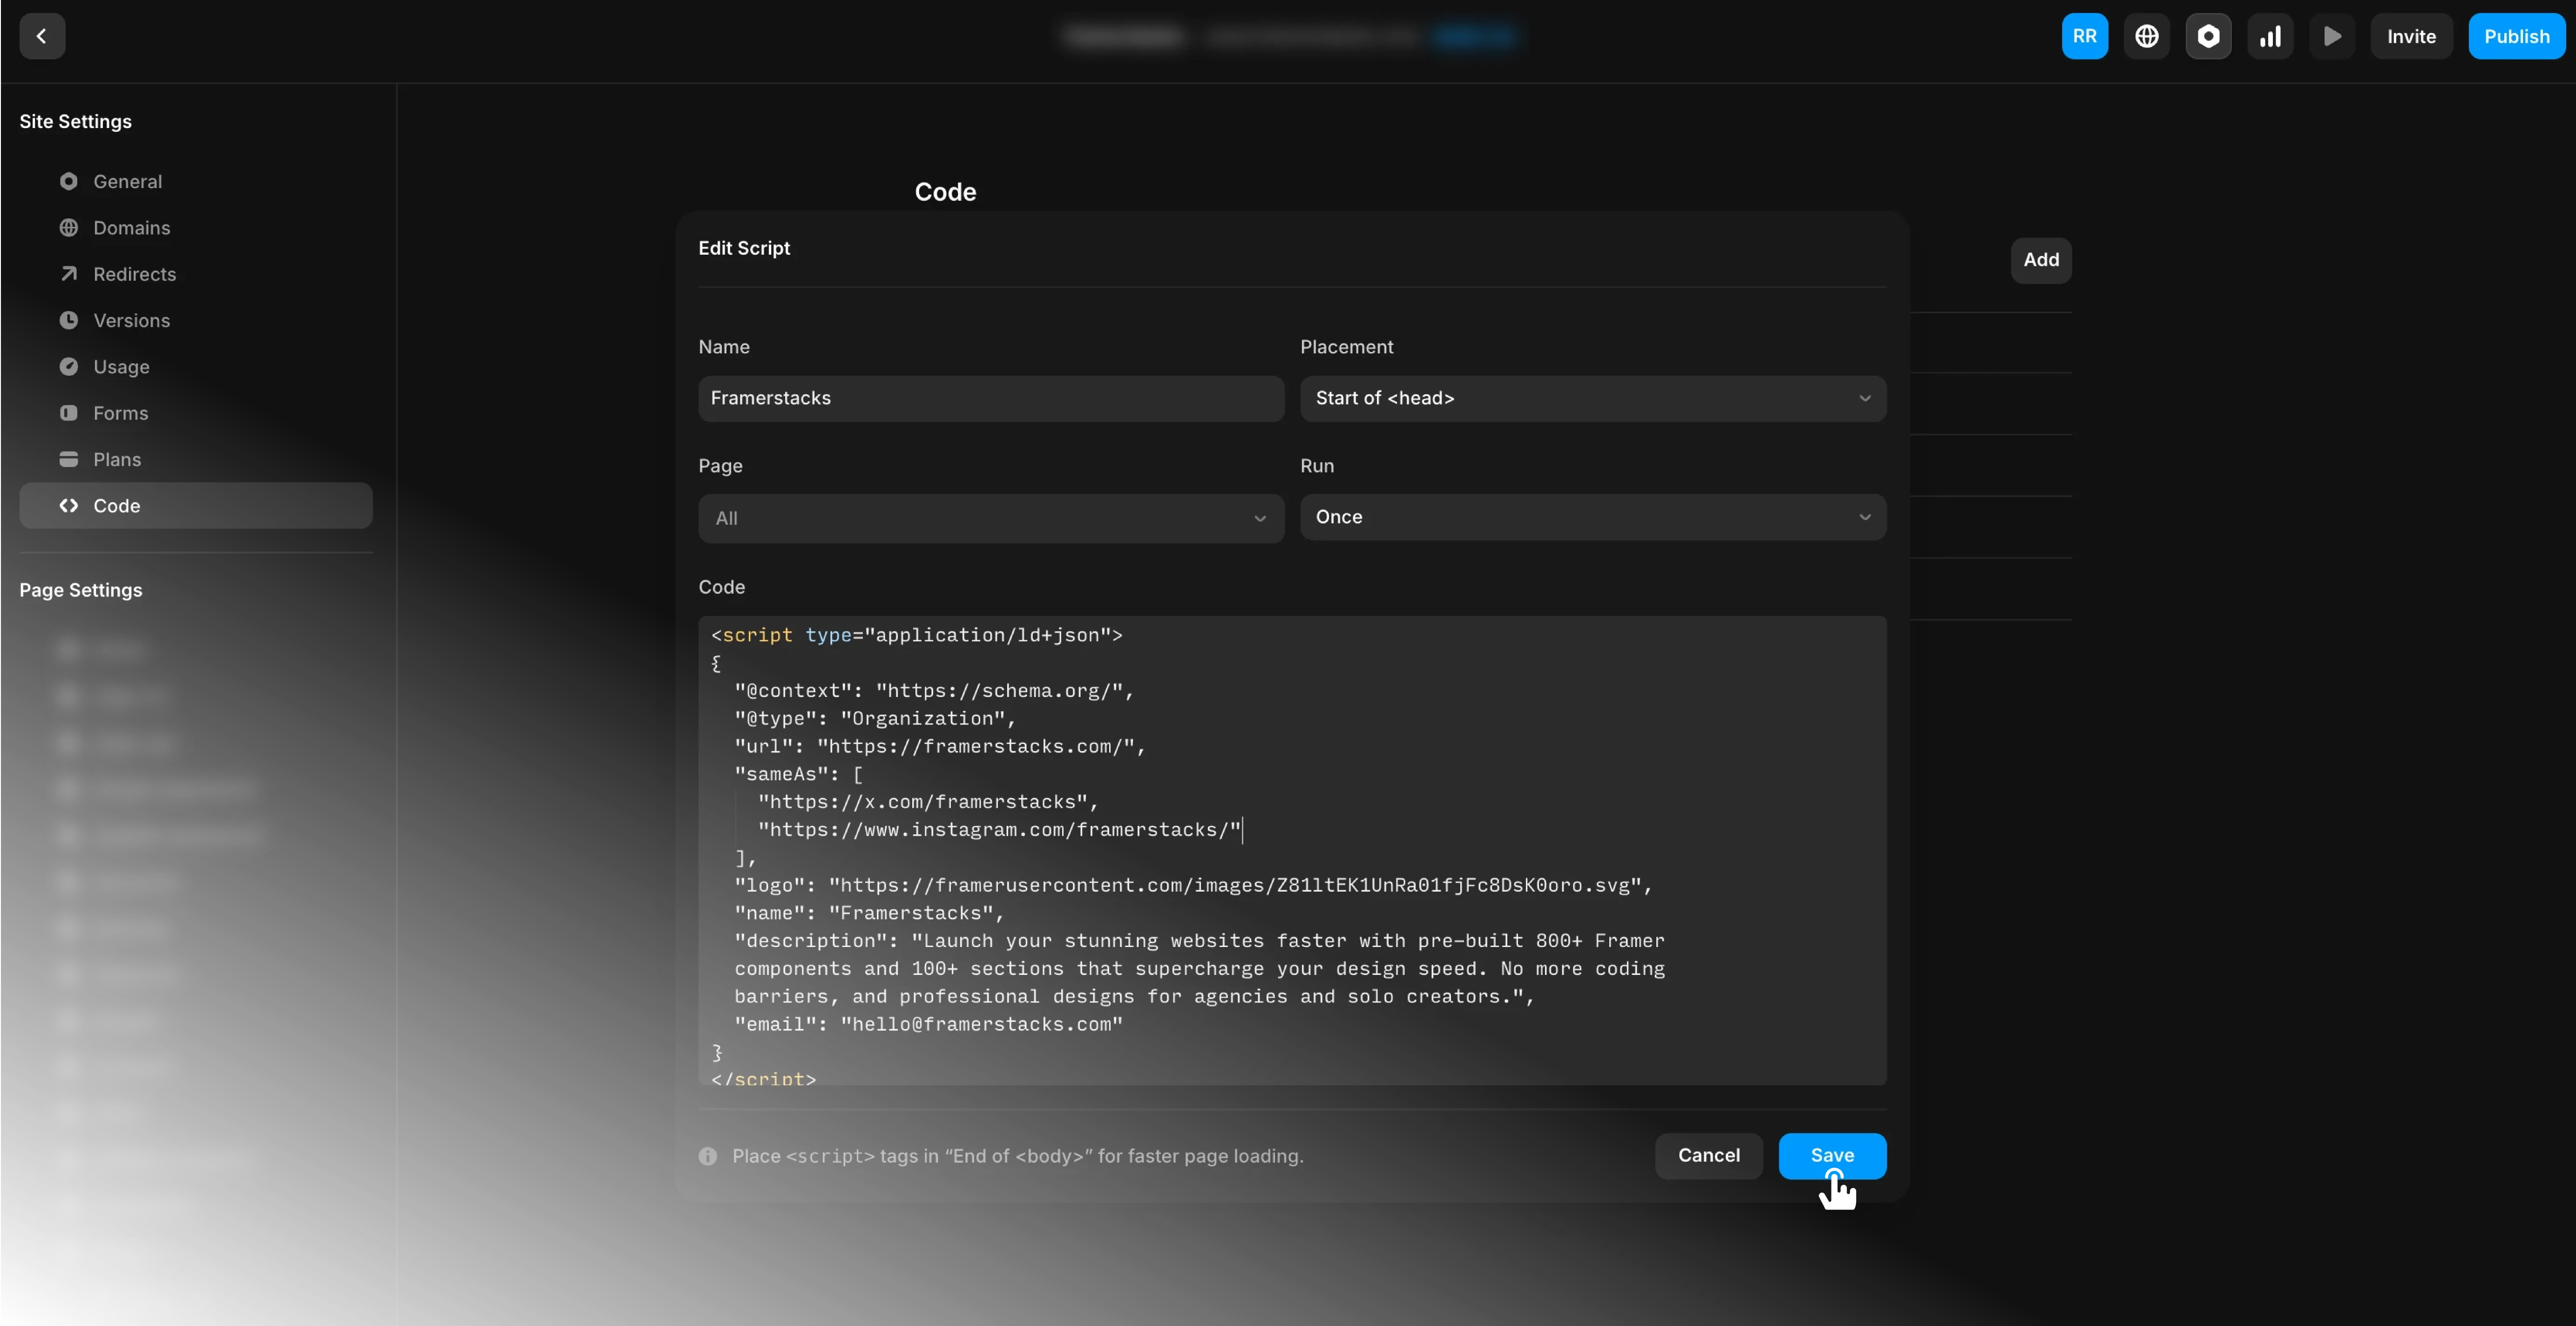
Task: Open the Run dropdown set to Once
Action: (x=1593, y=517)
